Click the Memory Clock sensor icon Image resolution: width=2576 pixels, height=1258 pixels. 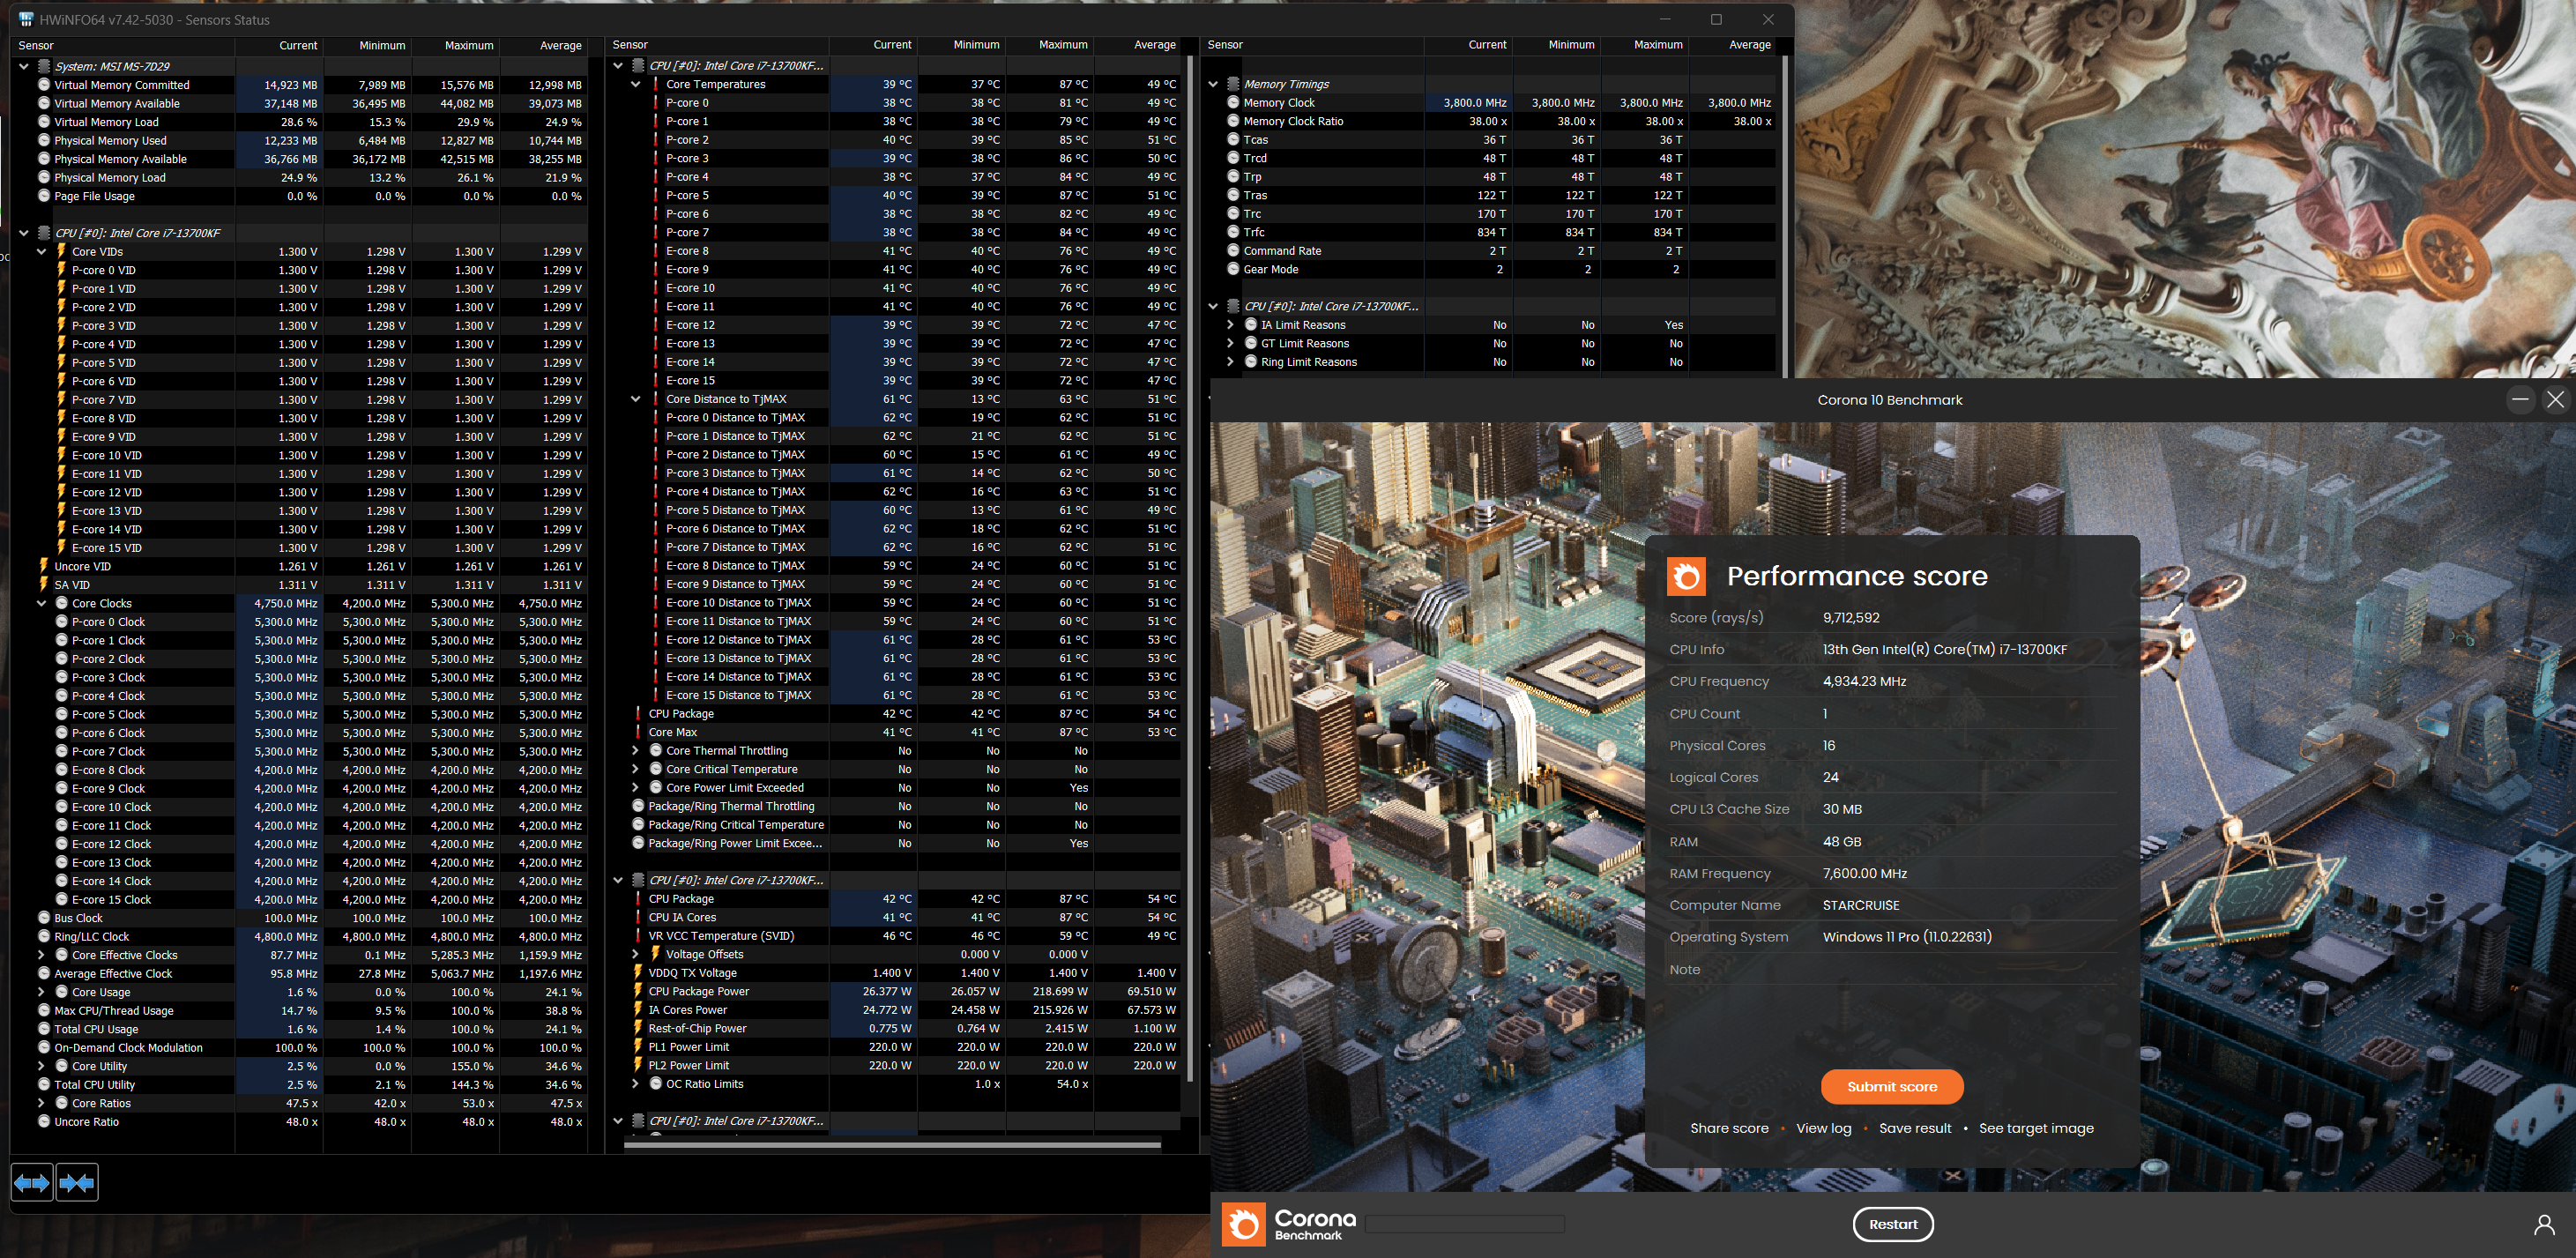coord(1233,103)
